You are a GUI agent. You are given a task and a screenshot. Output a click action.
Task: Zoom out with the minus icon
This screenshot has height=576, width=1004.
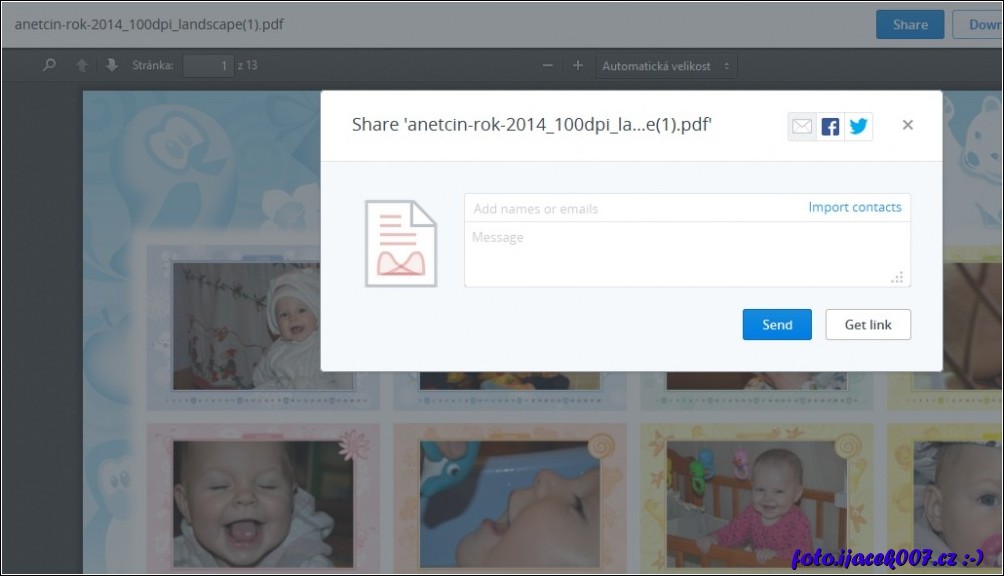tap(548, 66)
